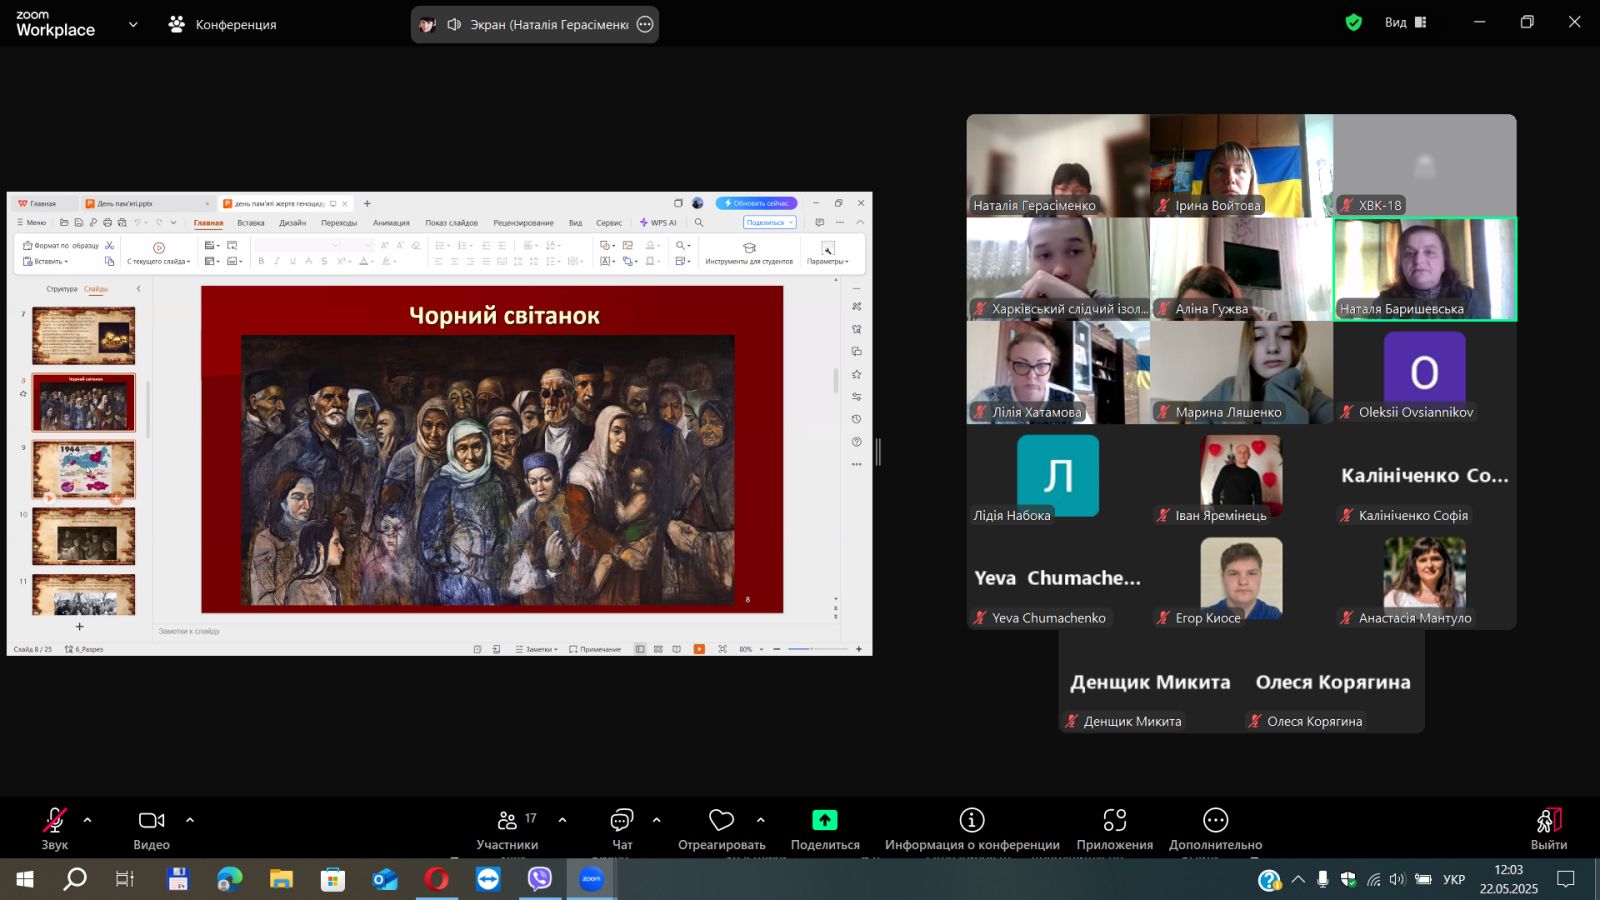
Task: Switch slide panel to Структура view
Action: point(62,289)
